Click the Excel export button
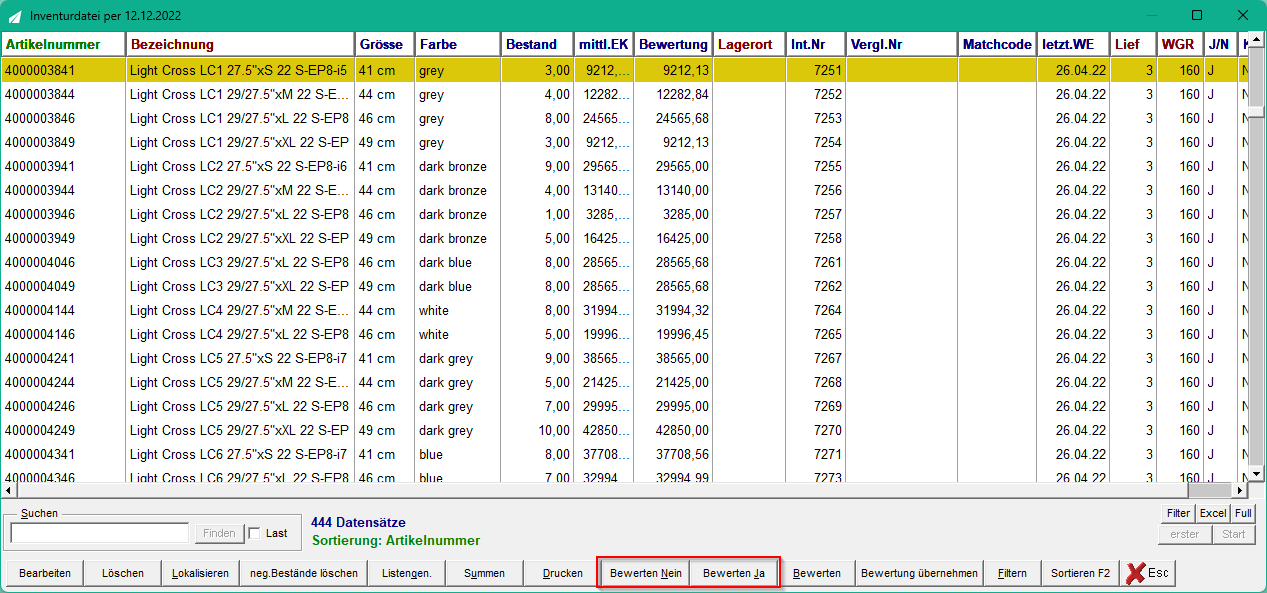The width and height of the screenshot is (1267, 593). (x=1213, y=513)
